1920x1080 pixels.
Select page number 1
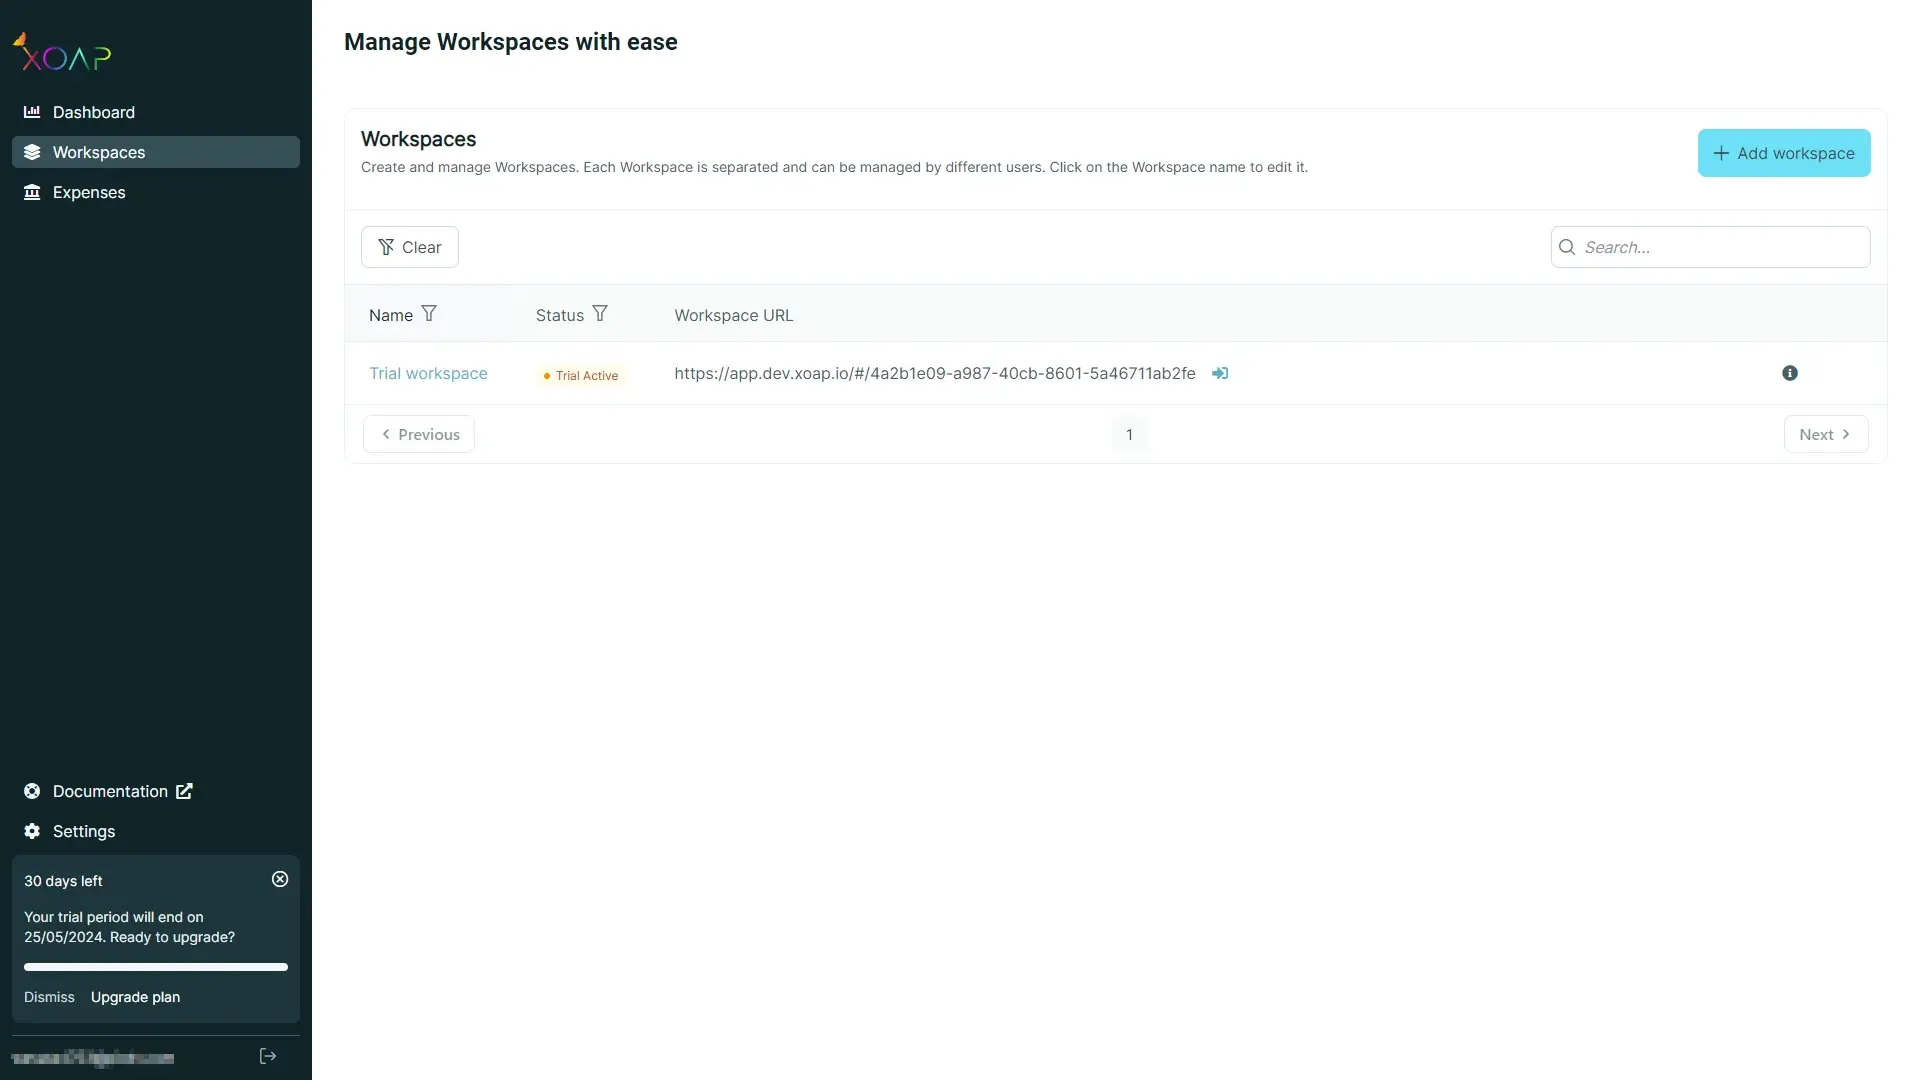[x=1129, y=434]
